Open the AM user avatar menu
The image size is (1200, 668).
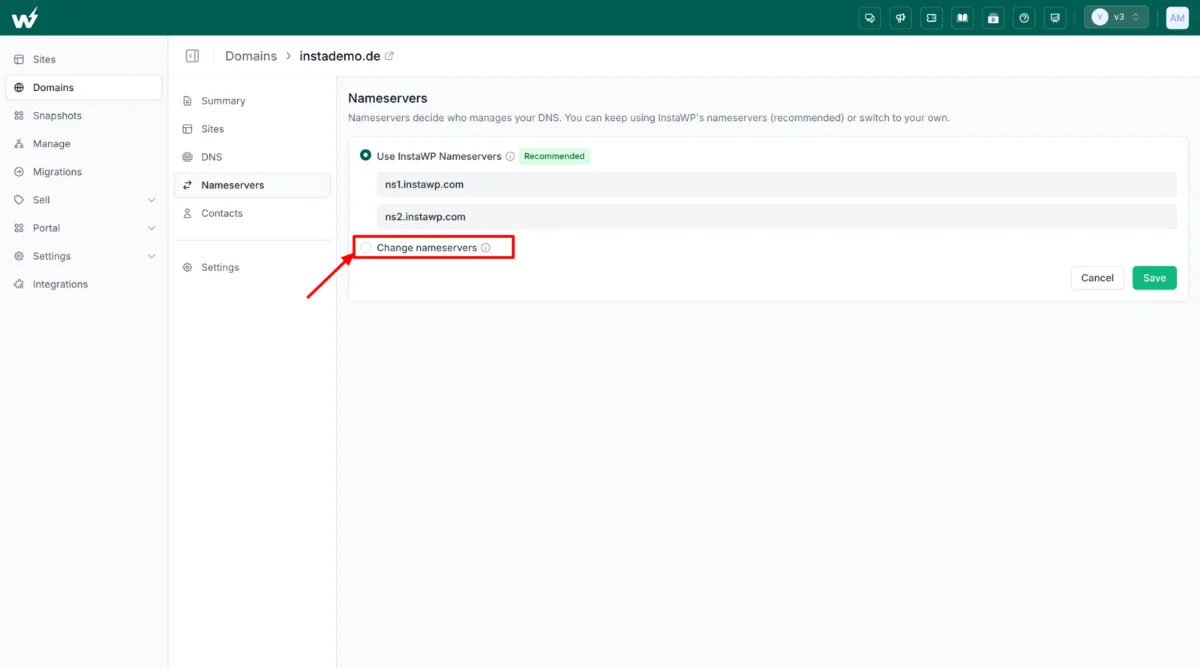1177,17
